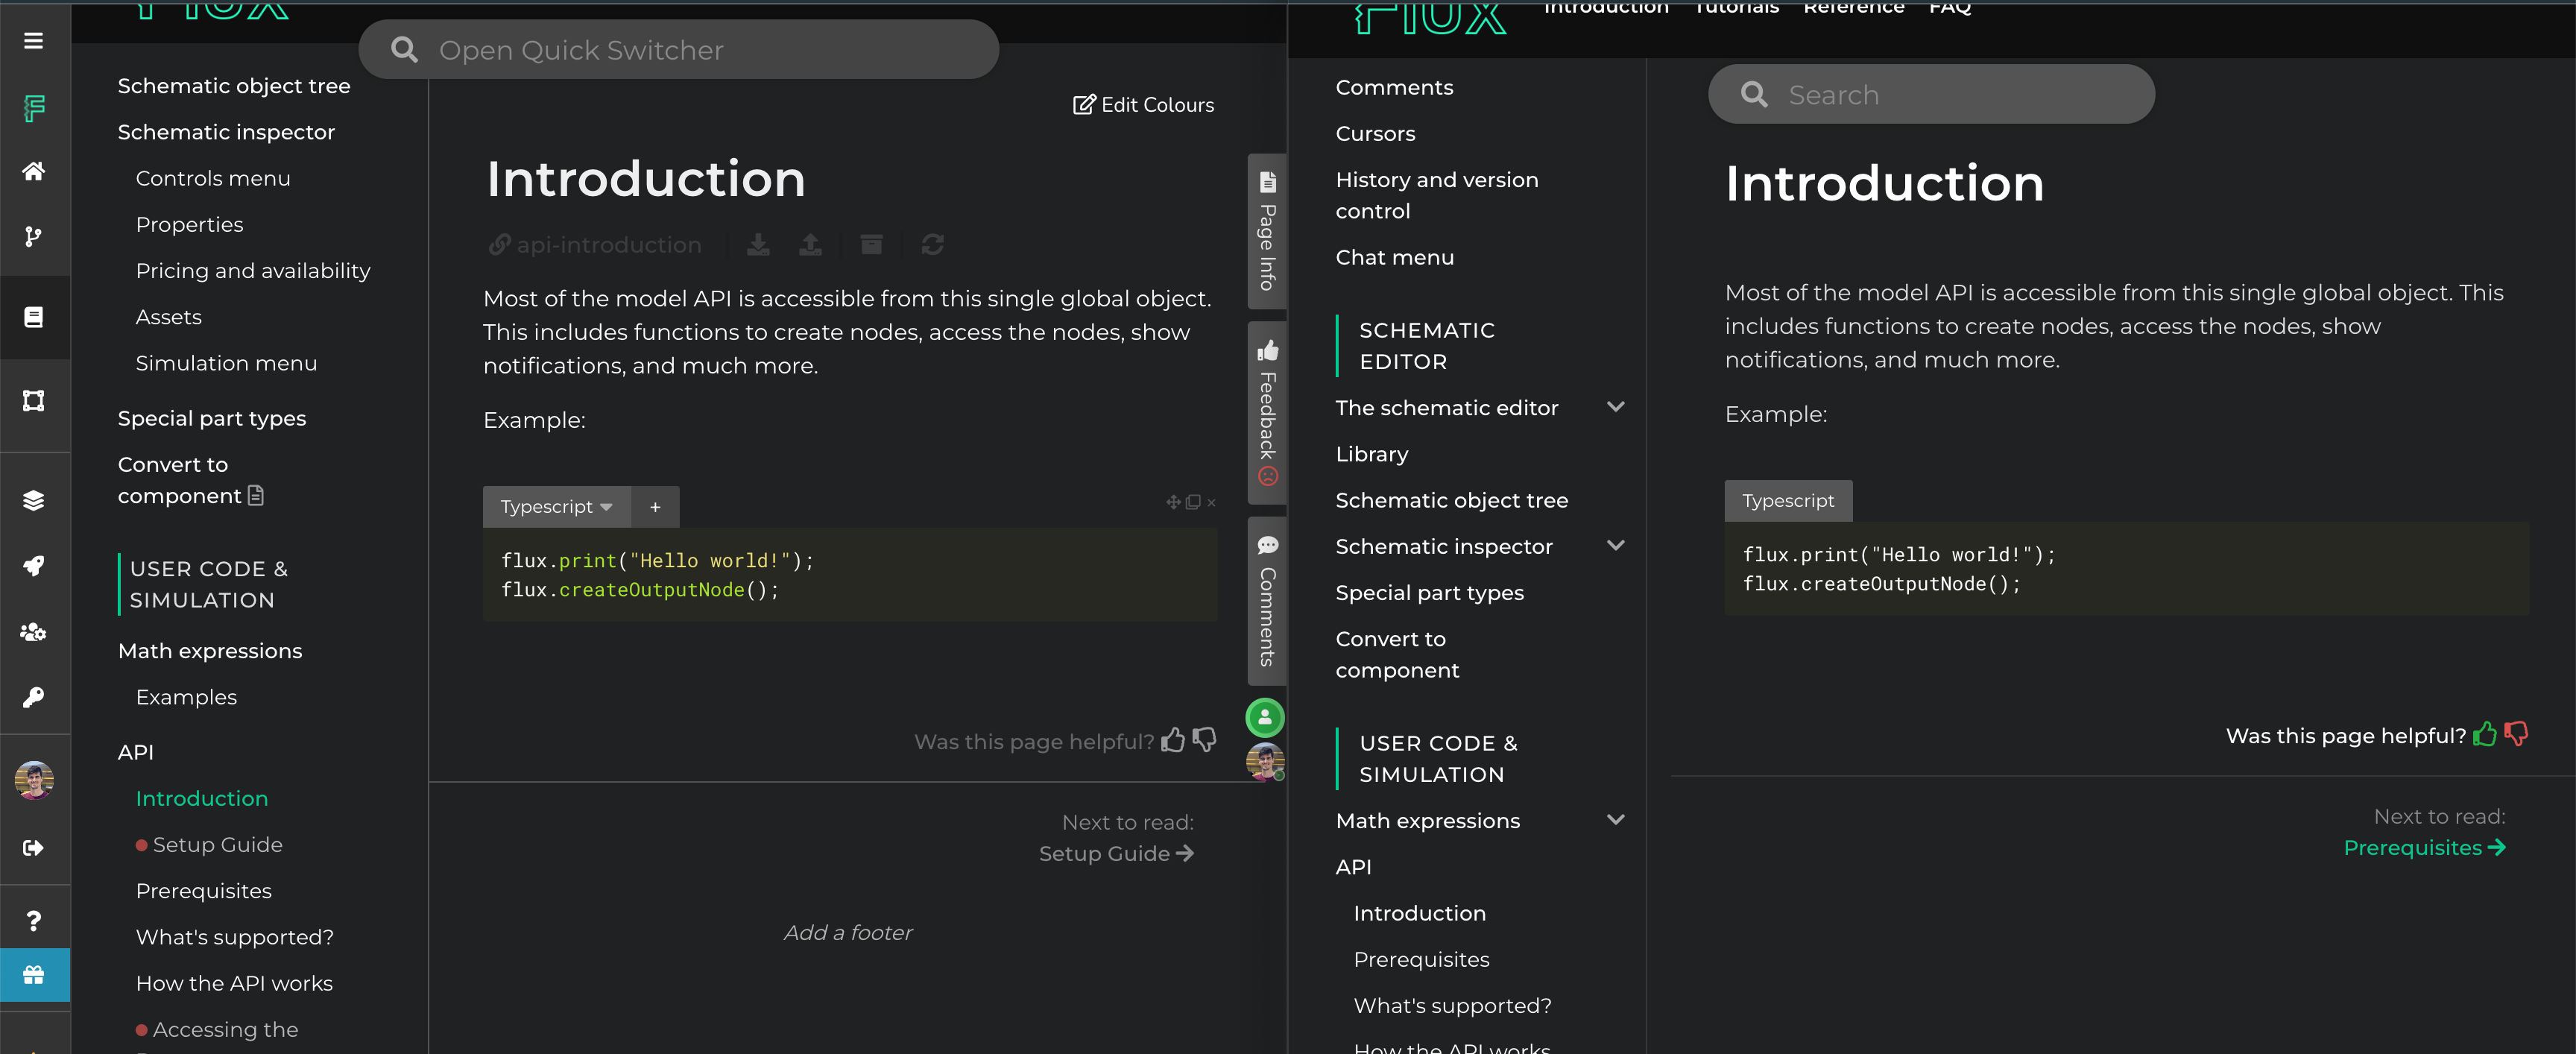The image size is (2576, 1054).
Task: Click the refresh sync icon under title
Action: pos(933,245)
